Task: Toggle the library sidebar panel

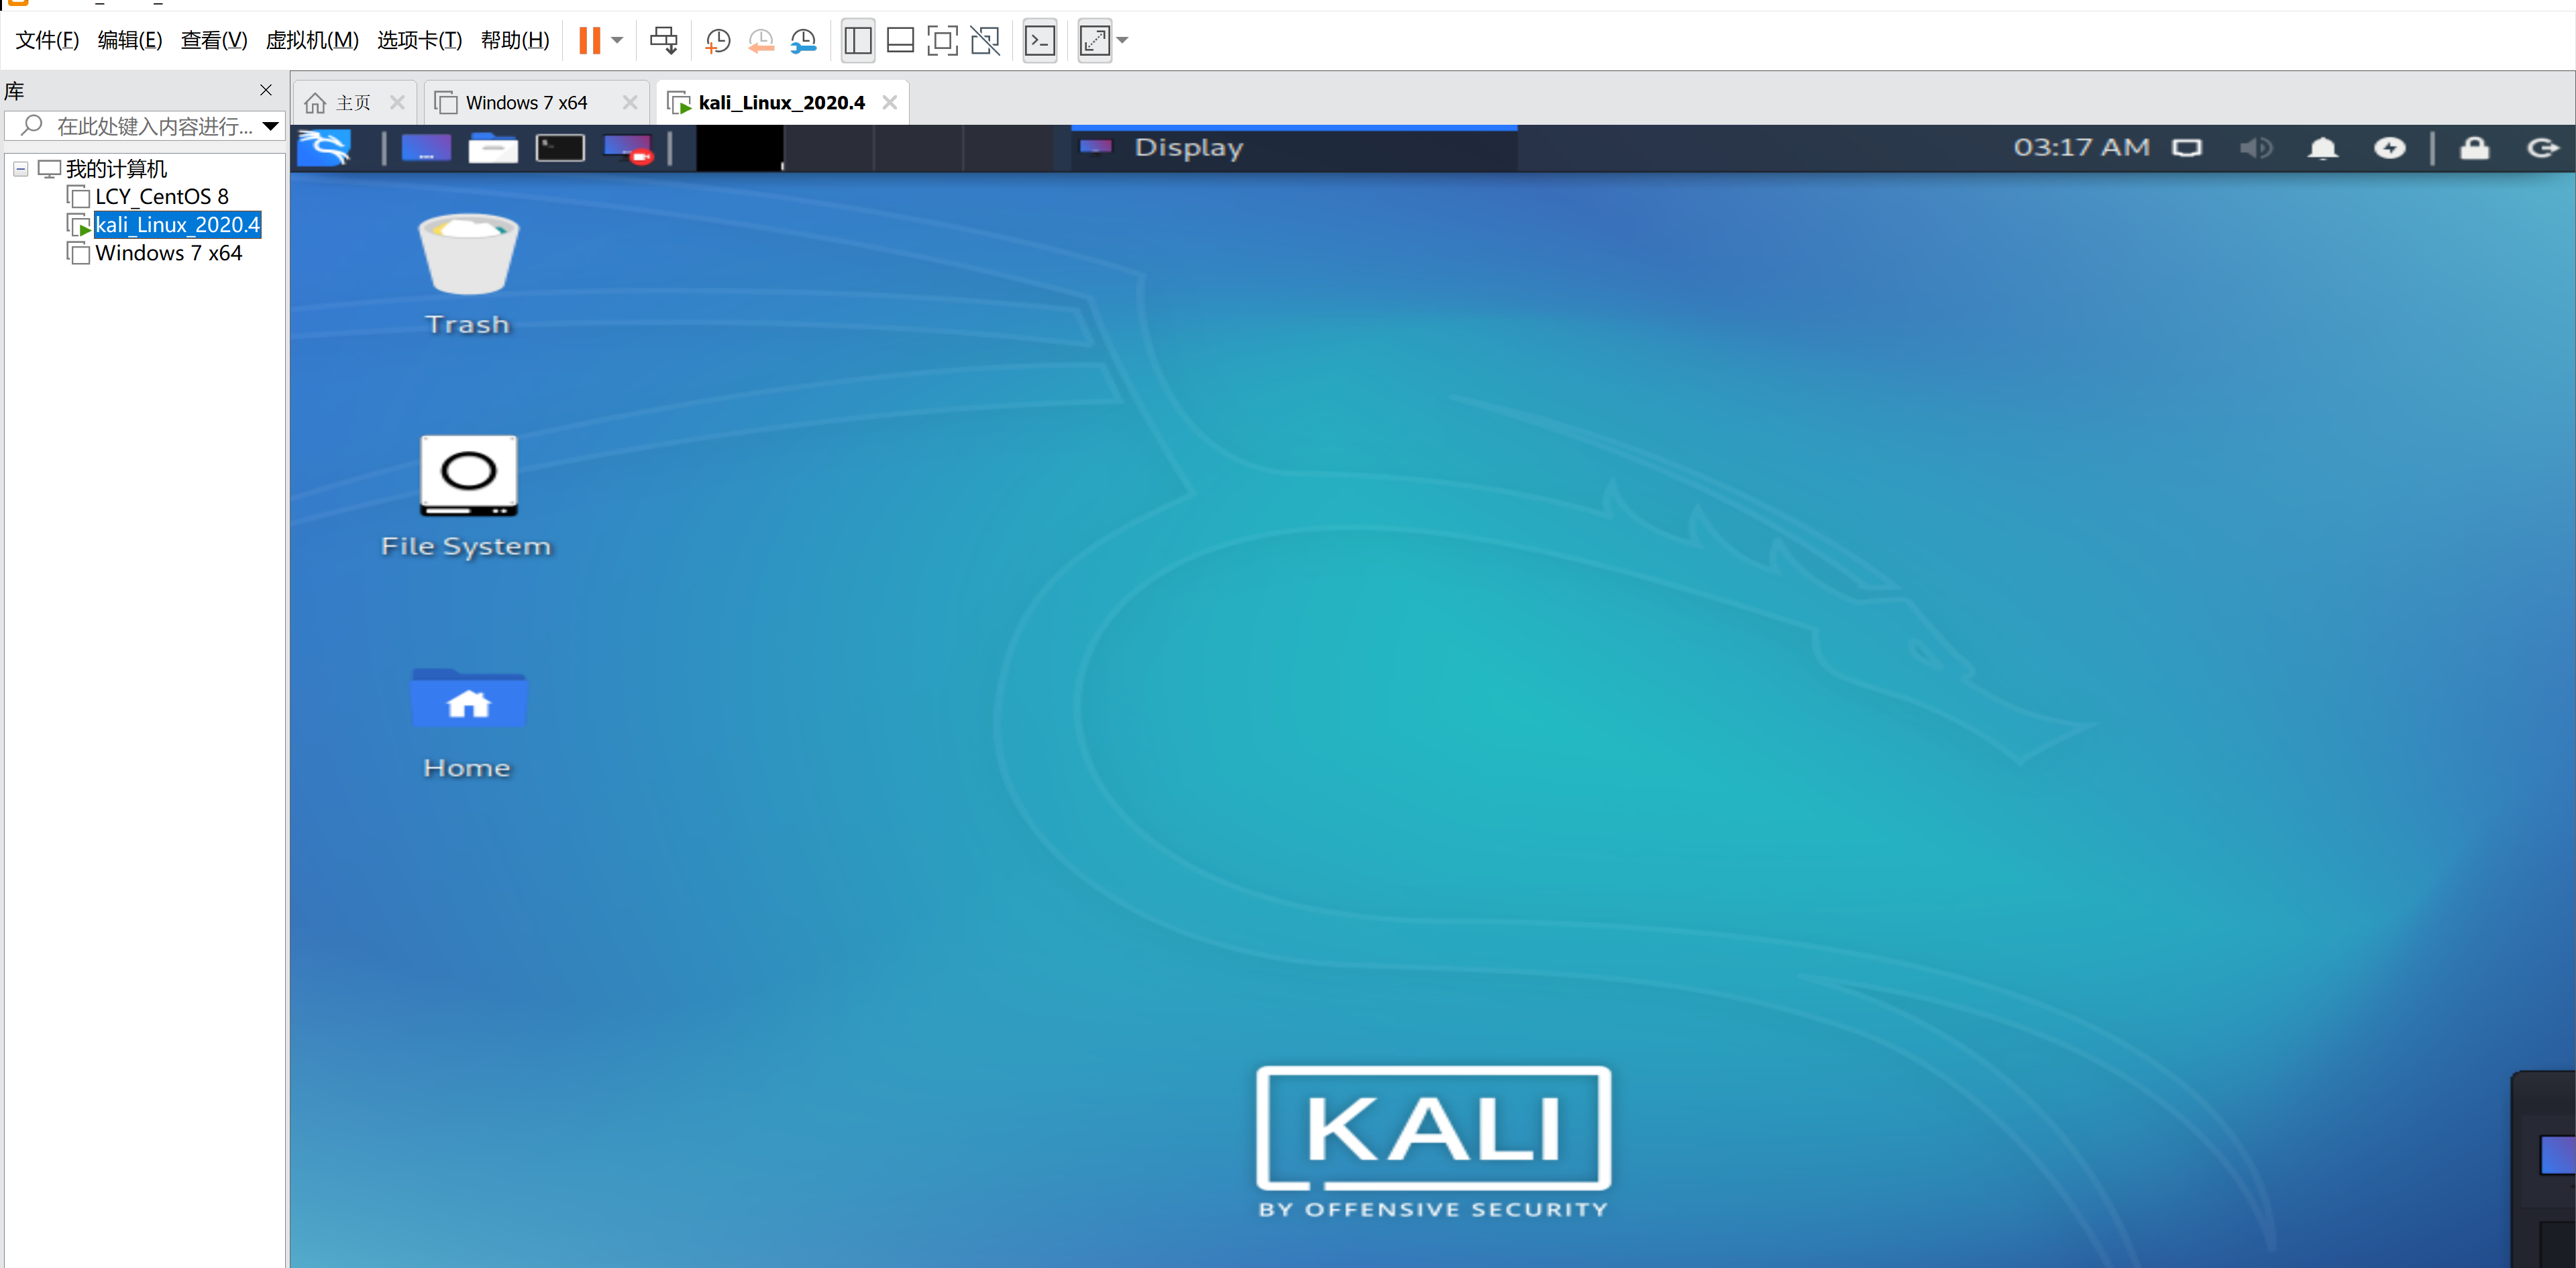Action: pos(857,41)
